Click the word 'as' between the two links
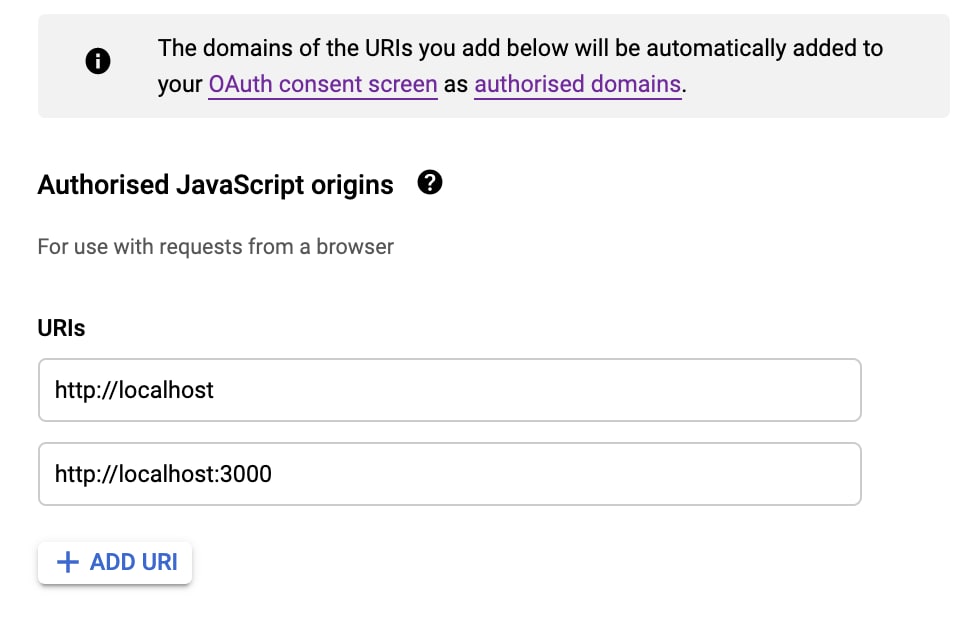Screen dimensions: 962x628 456,85
